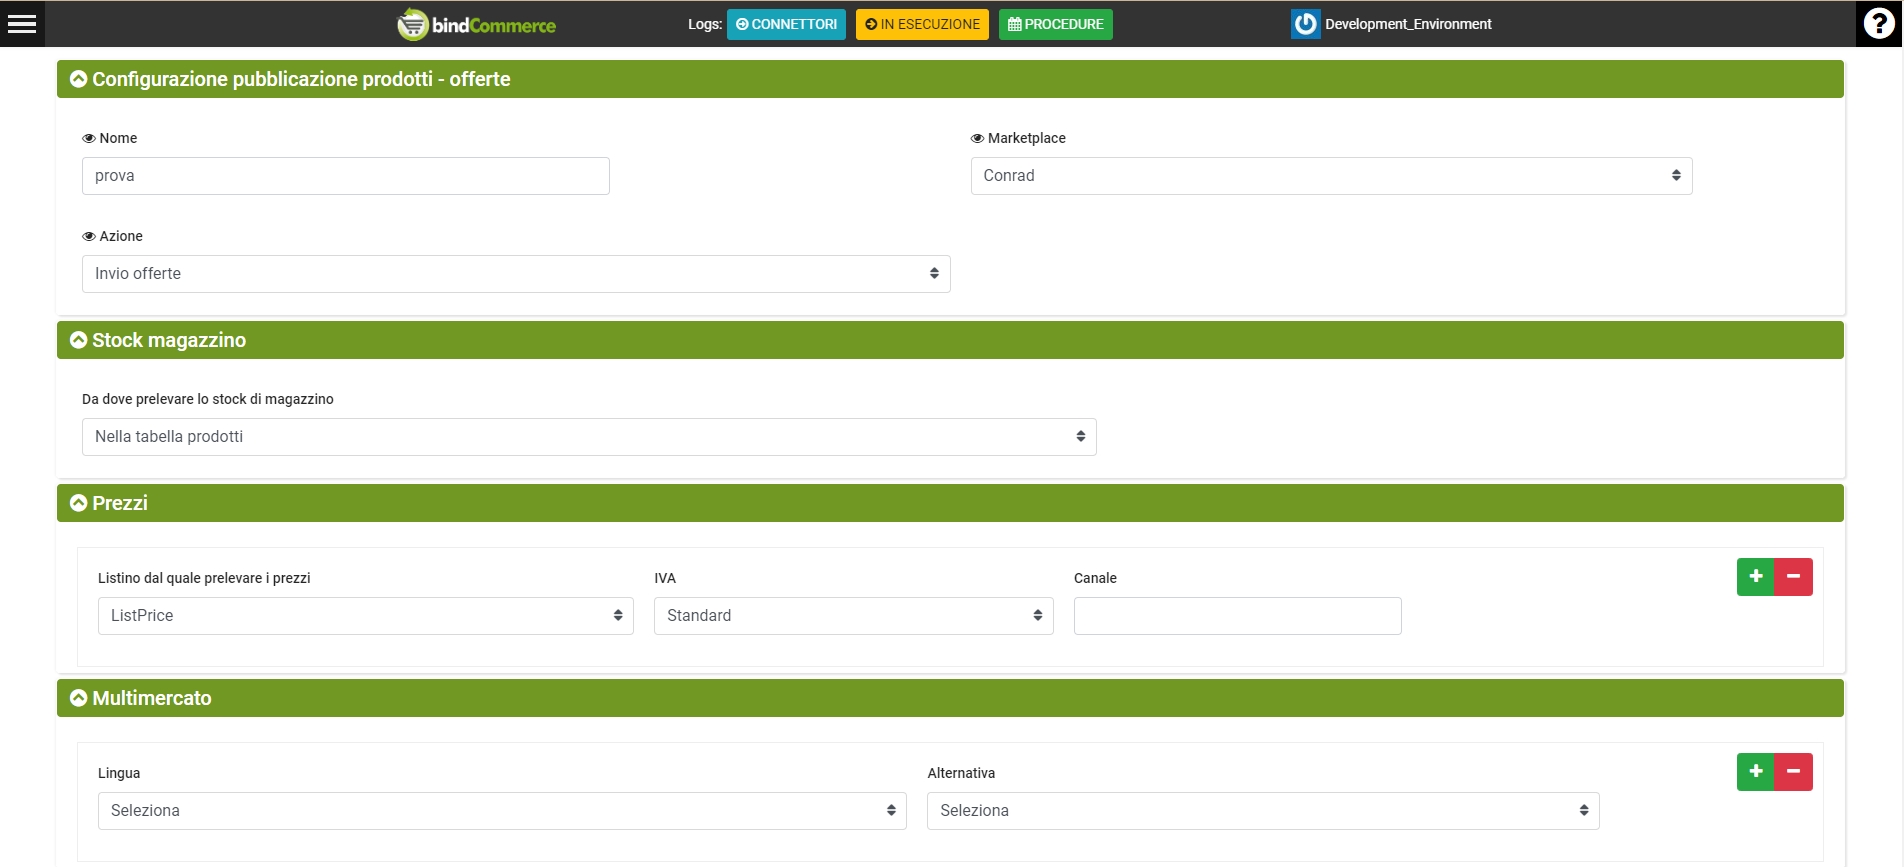
Task: Open the CONNETTORI logs
Action: pos(786,24)
